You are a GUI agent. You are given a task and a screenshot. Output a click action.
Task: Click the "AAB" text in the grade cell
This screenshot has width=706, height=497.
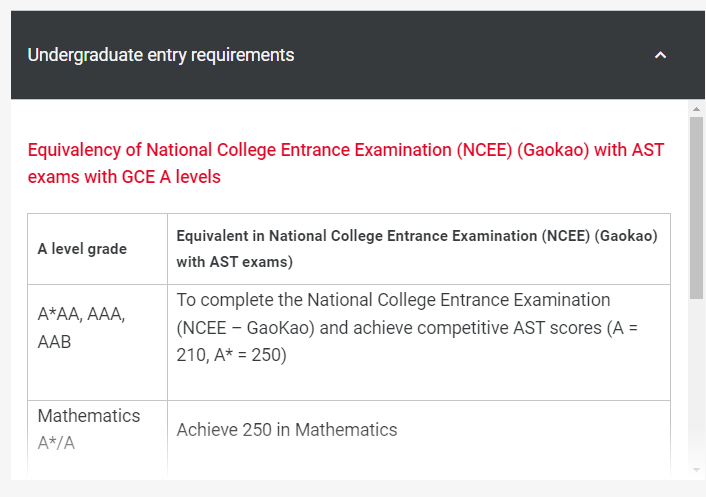(57, 342)
